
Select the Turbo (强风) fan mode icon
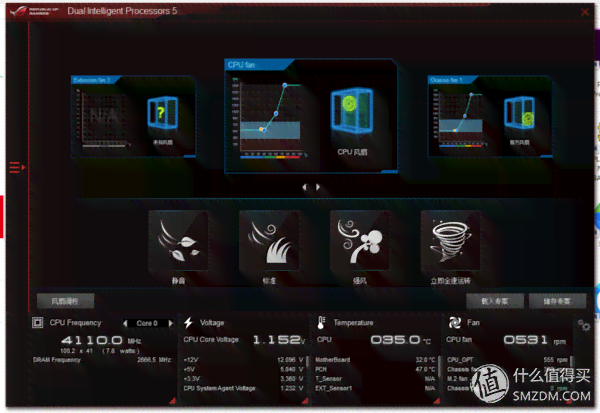click(360, 241)
